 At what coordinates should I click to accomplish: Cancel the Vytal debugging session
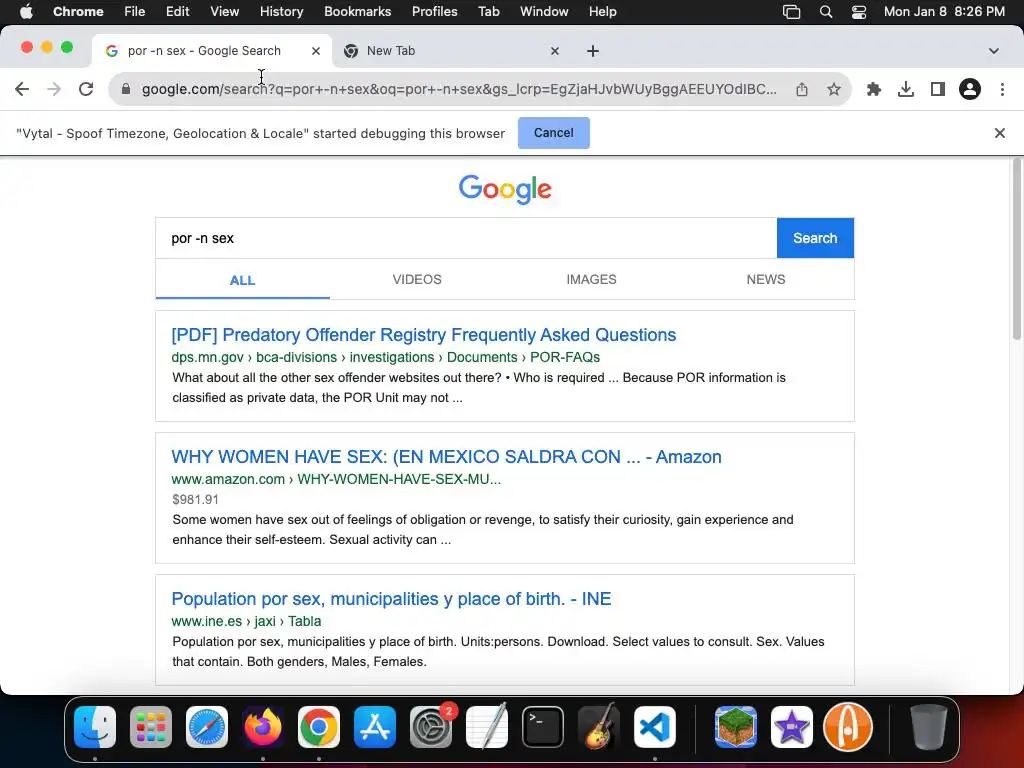pyautogui.click(x=554, y=133)
